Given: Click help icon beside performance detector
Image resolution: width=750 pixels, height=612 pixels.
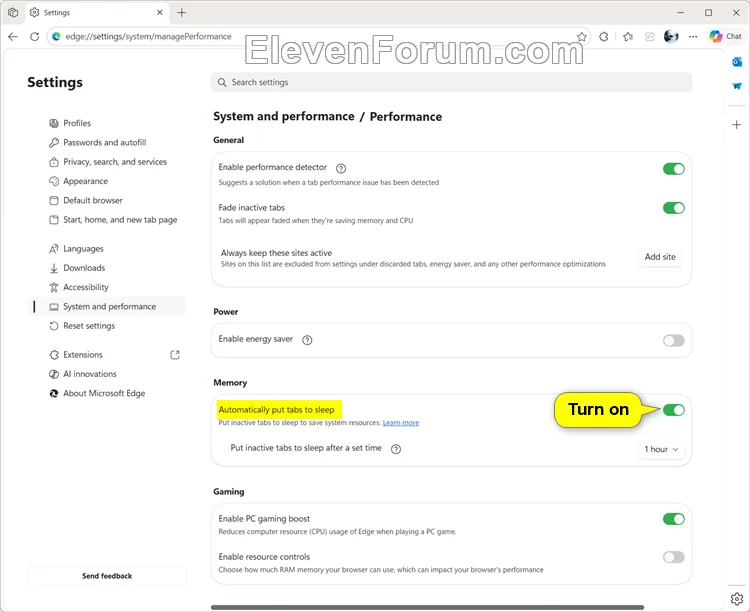Looking at the screenshot, I should tap(341, 168).
